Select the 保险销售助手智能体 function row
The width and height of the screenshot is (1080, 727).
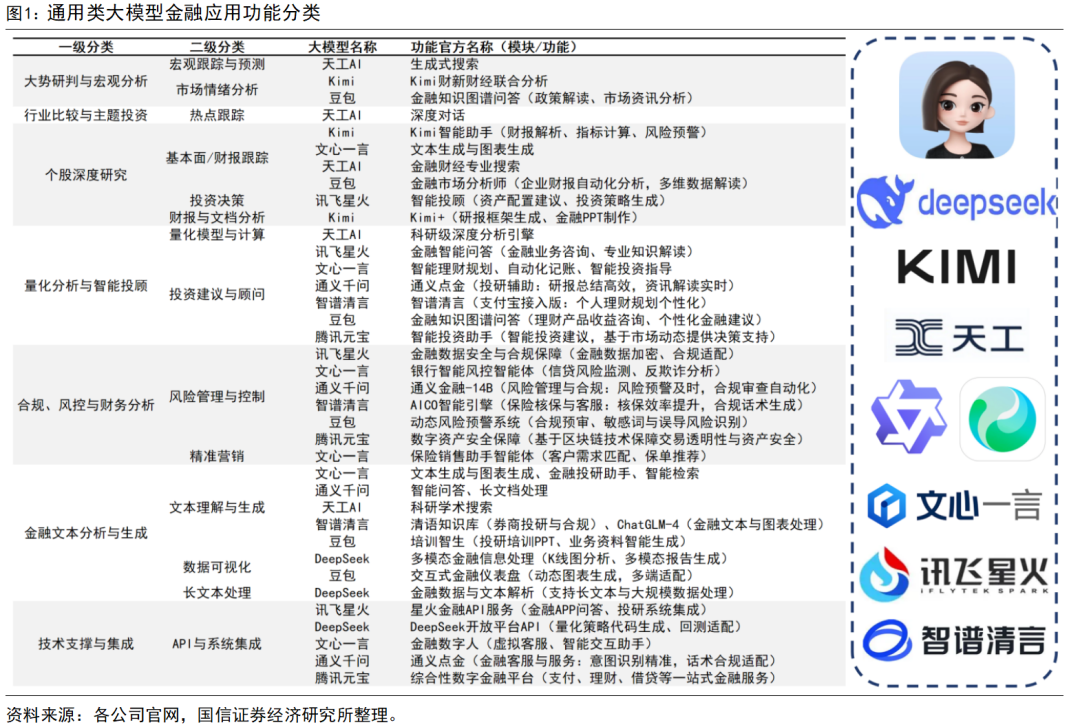(558, 456)
